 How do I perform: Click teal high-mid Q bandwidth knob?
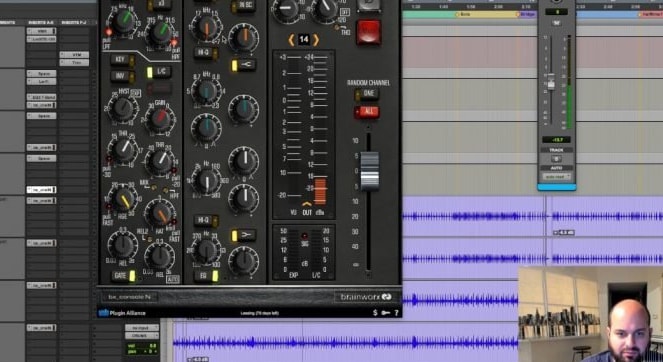206,129
